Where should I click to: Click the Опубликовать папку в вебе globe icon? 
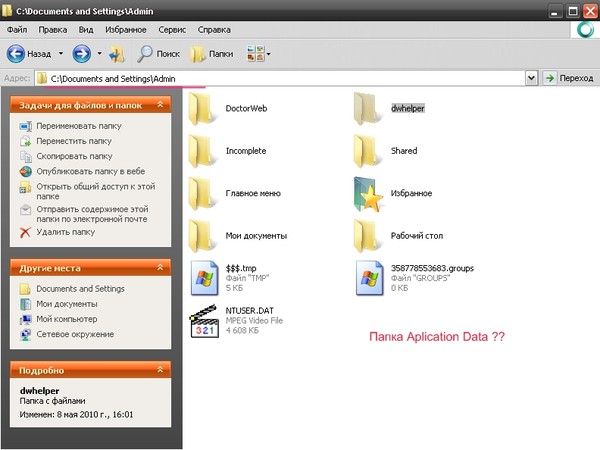point(26,171)
